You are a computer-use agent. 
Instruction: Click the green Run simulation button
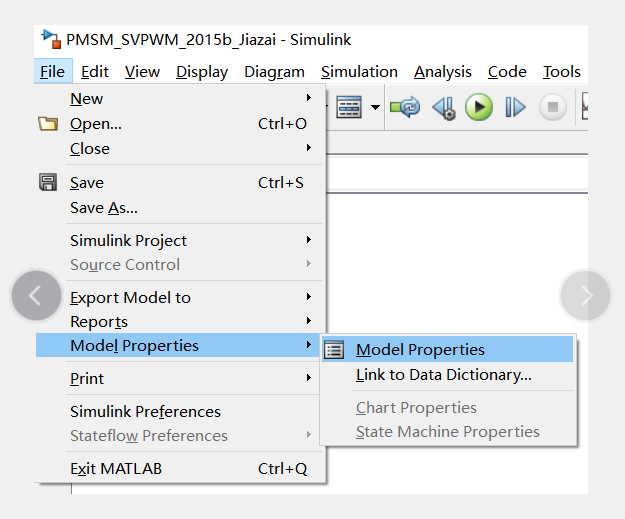(479, 107)
